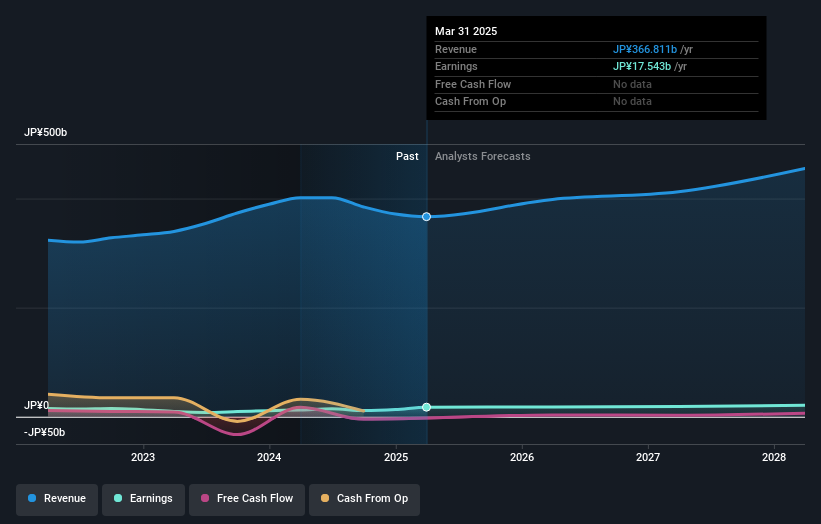Click the 2024 x-axis label

pos(269,457)
